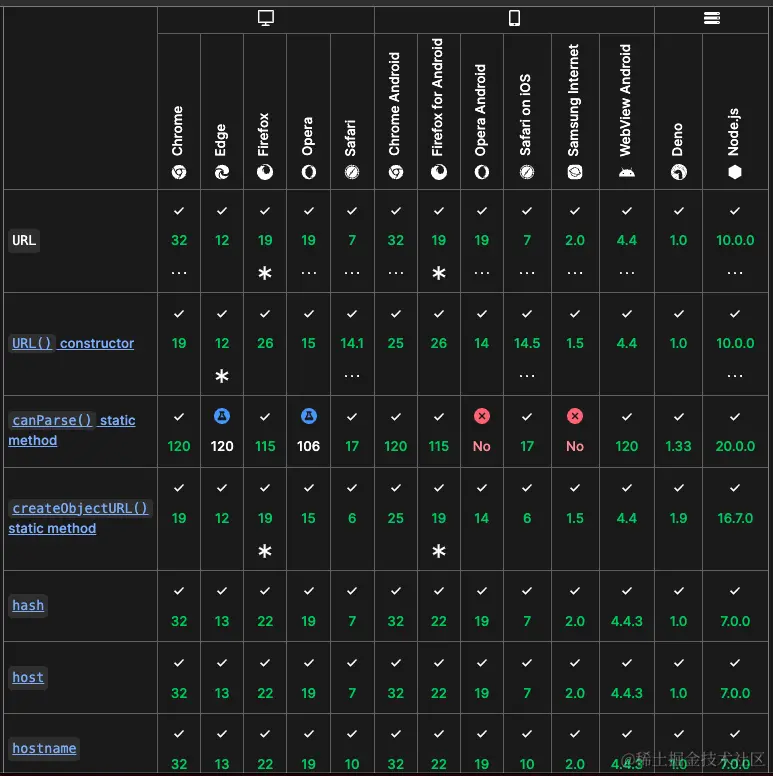The height and width of the screenshot is (776, 773).
Task: Expand ellipsis in URL() constructor Safari cell
Action: (352, 376)
